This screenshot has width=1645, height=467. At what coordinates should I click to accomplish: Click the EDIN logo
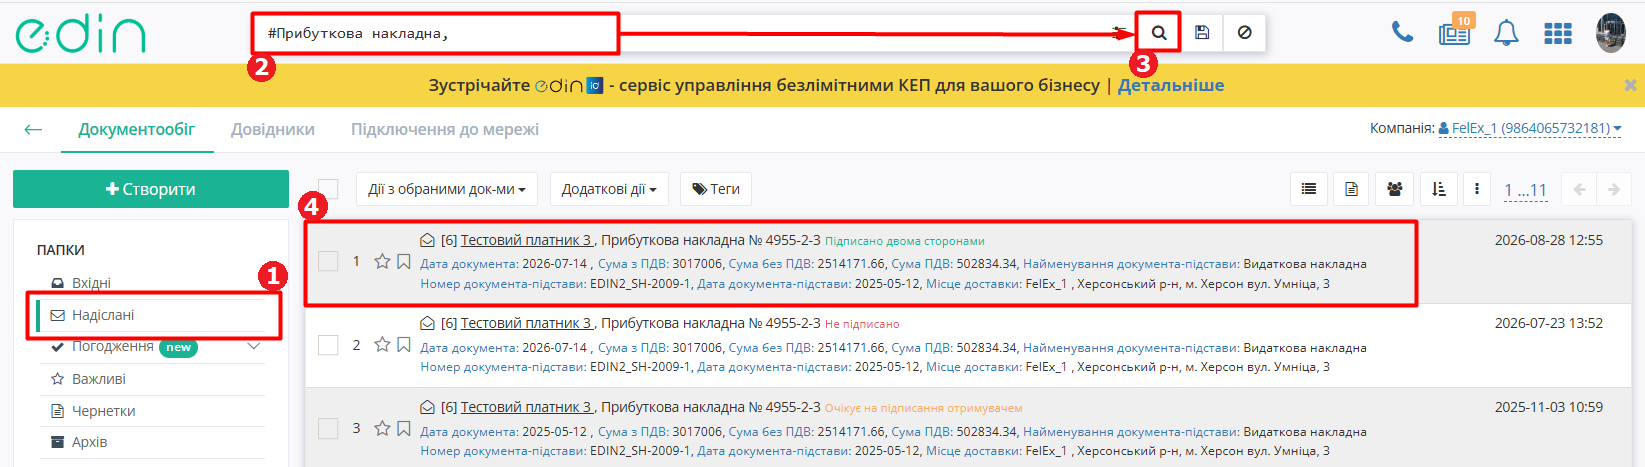pos(81,34)
